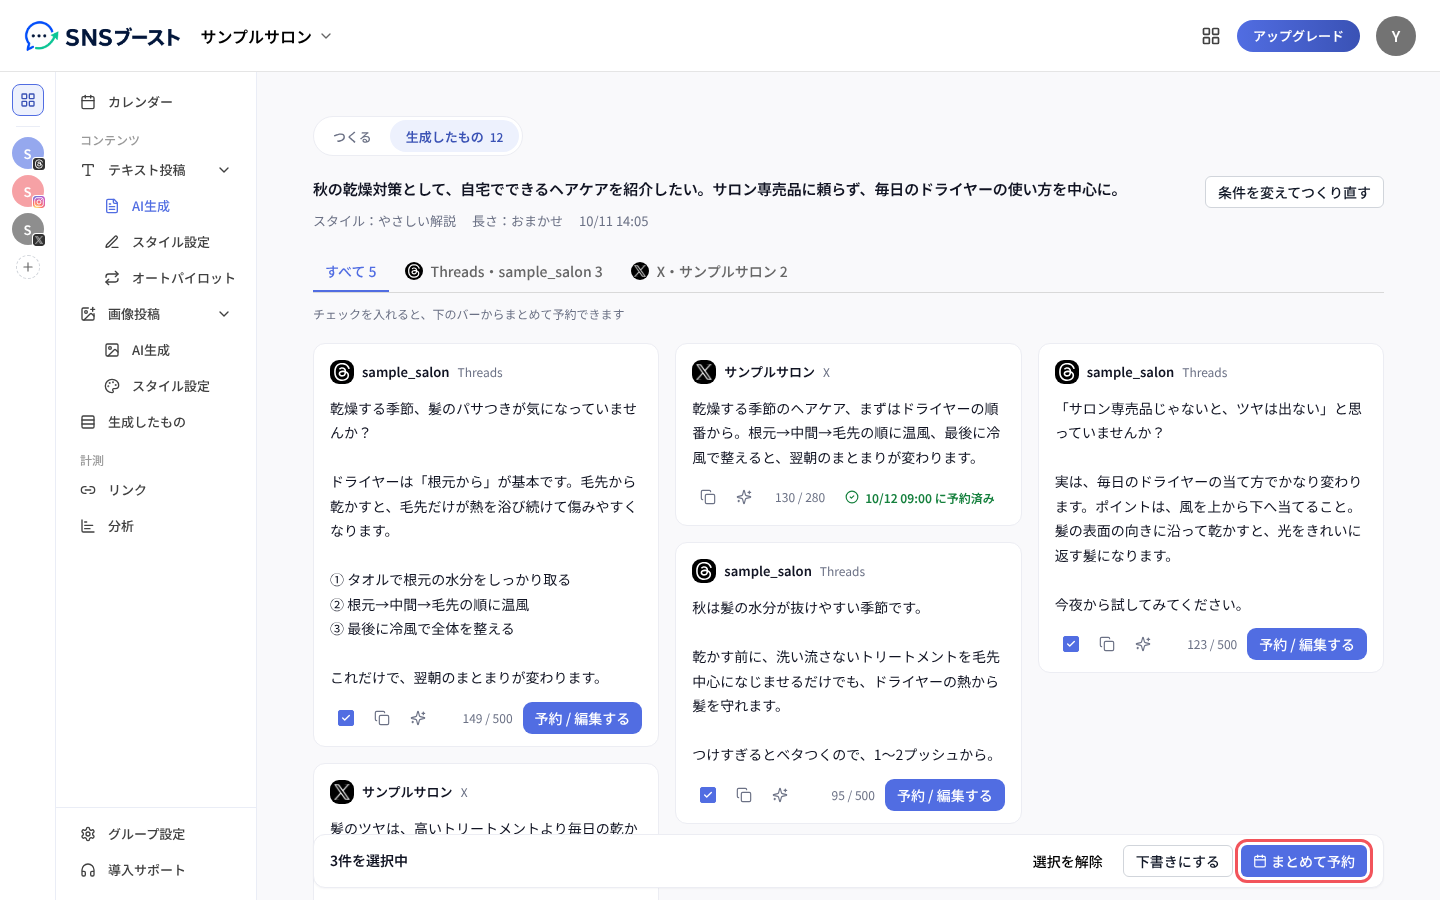
Task: Open the サンプルサロン workspace dropdown
Action: (266, 37)
